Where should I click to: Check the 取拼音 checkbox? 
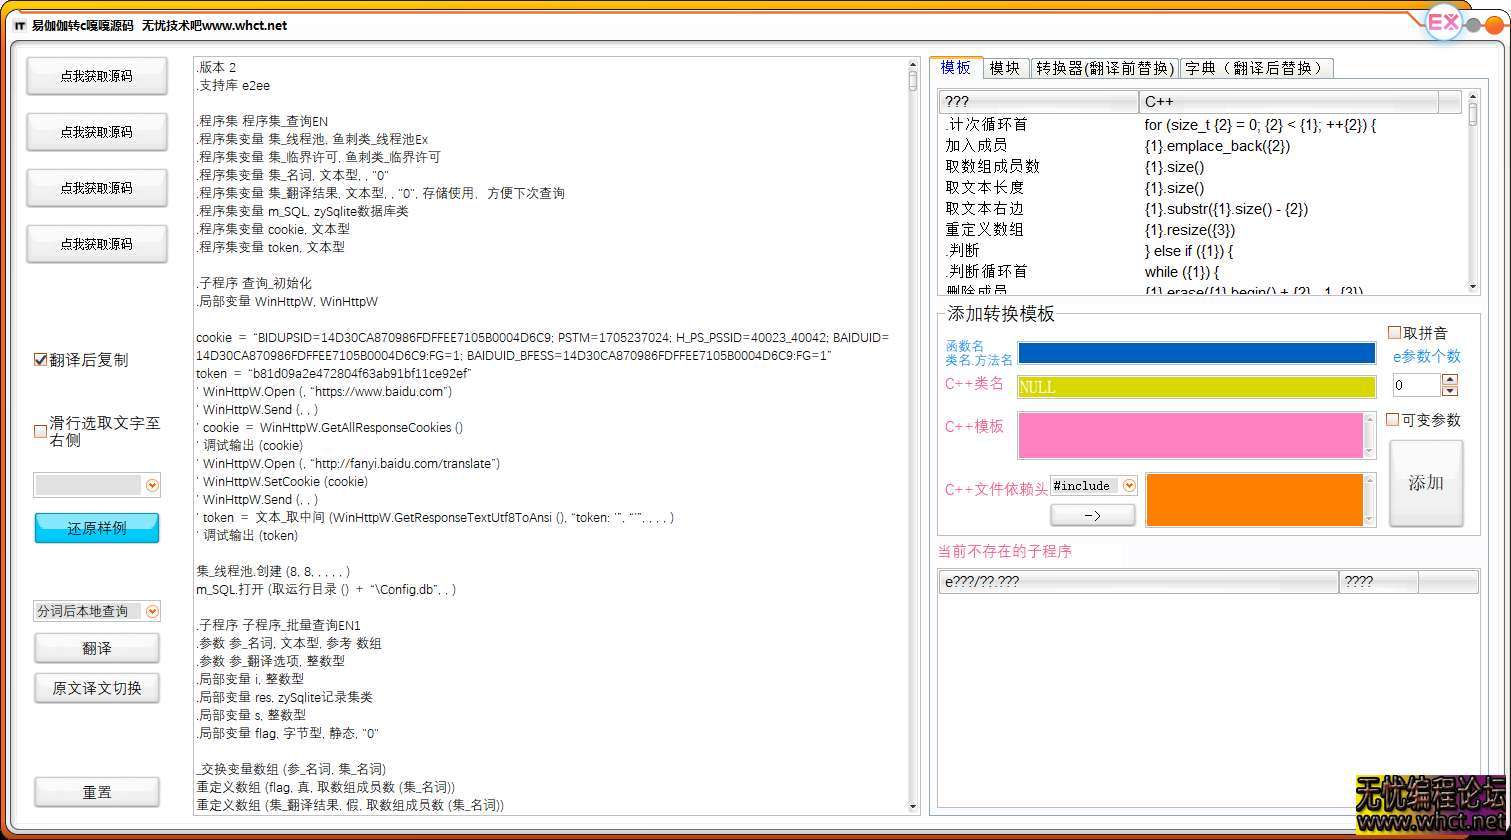coord(1393,332)
